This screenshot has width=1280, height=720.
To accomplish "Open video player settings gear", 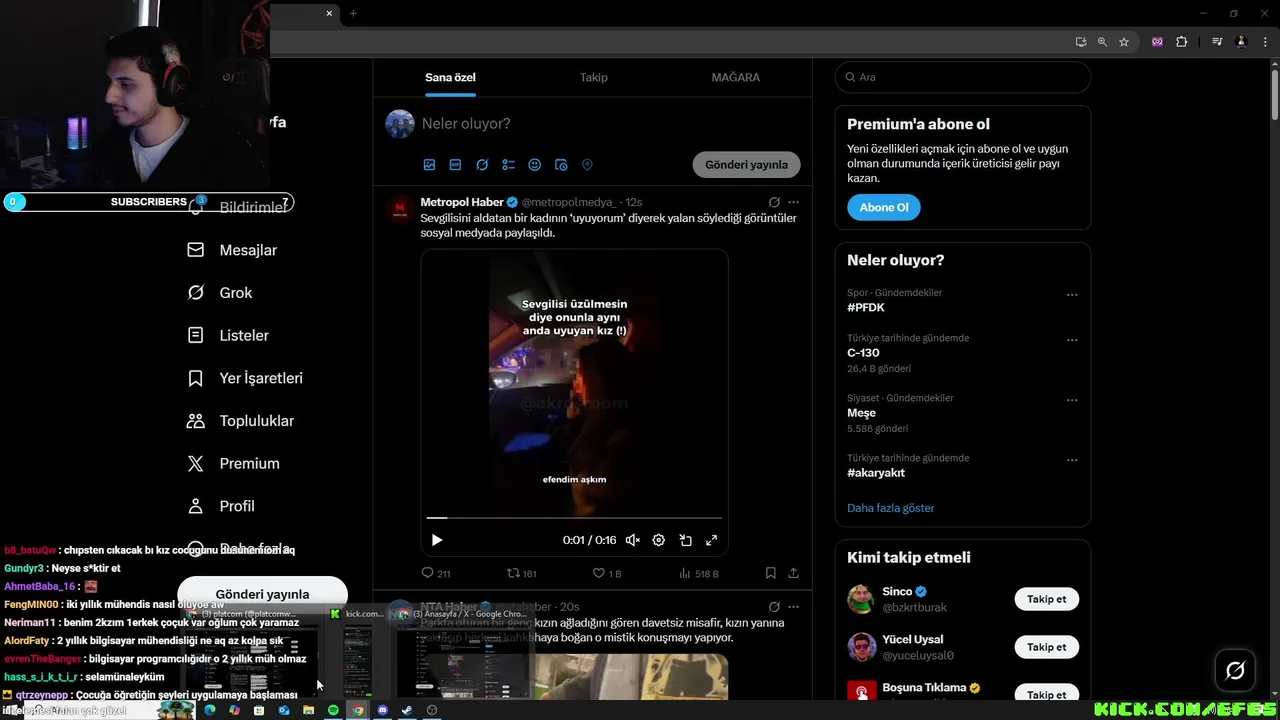I will coord(659,540).
